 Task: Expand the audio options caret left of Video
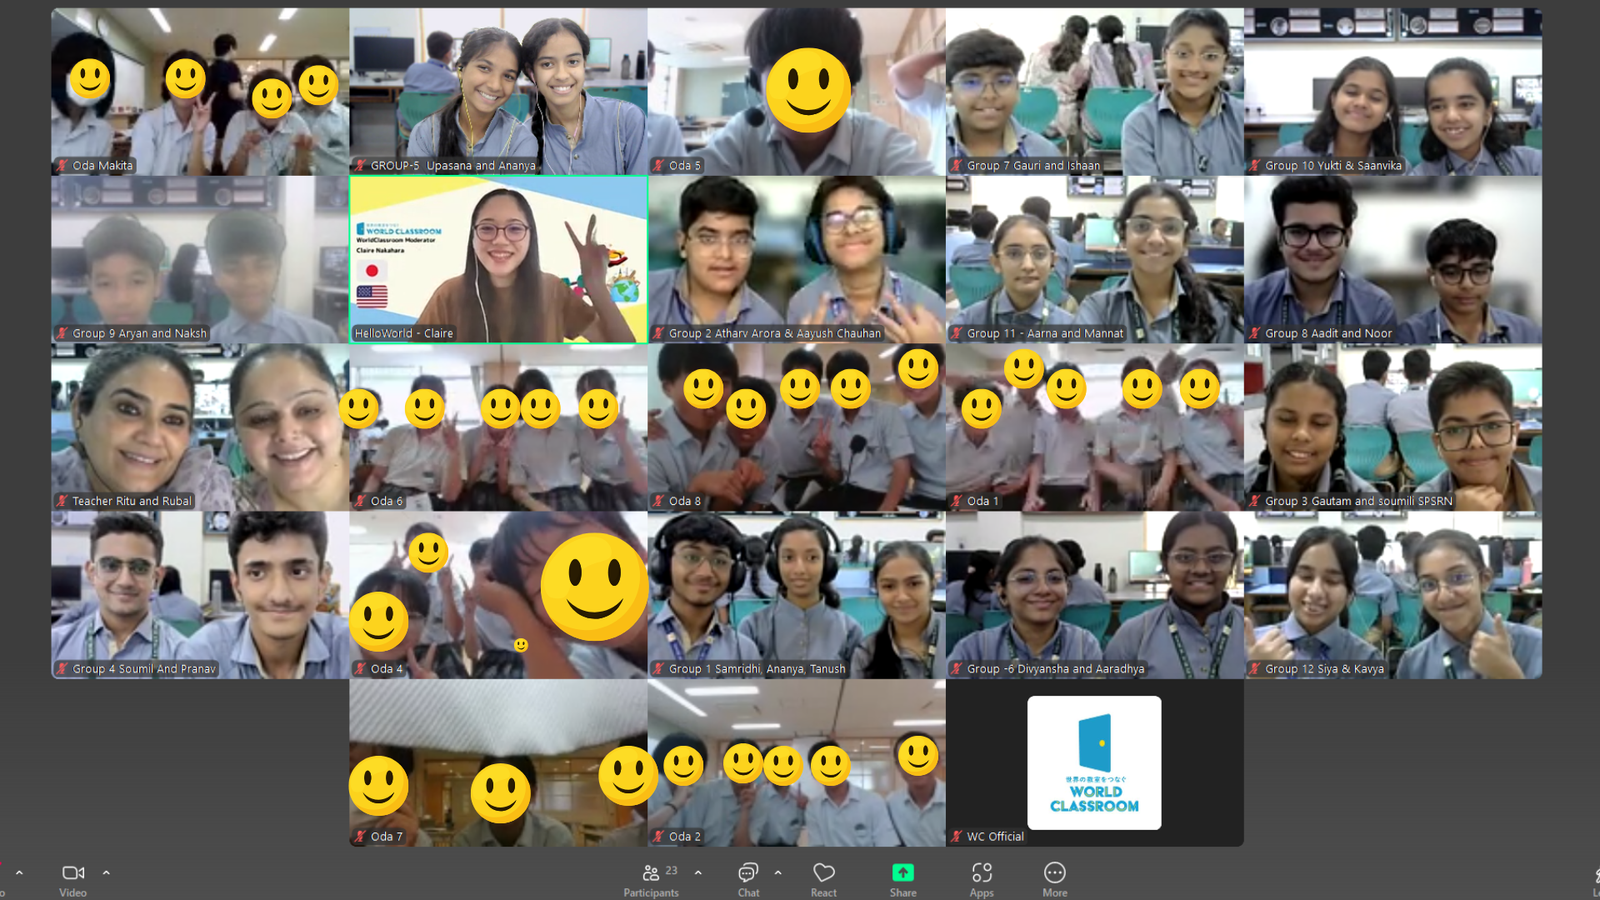click(x=19, y=873)
